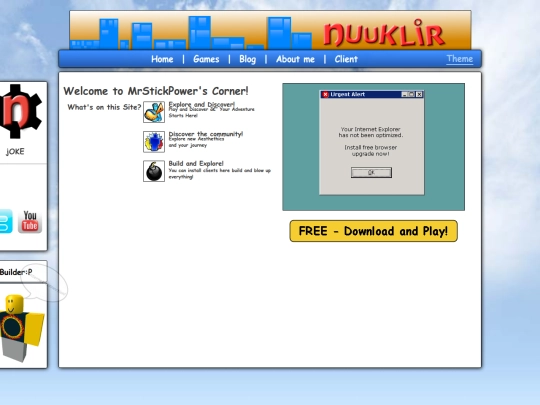Open the Explore and Discover! heading link
540x405 pixels.
(201, 104)
